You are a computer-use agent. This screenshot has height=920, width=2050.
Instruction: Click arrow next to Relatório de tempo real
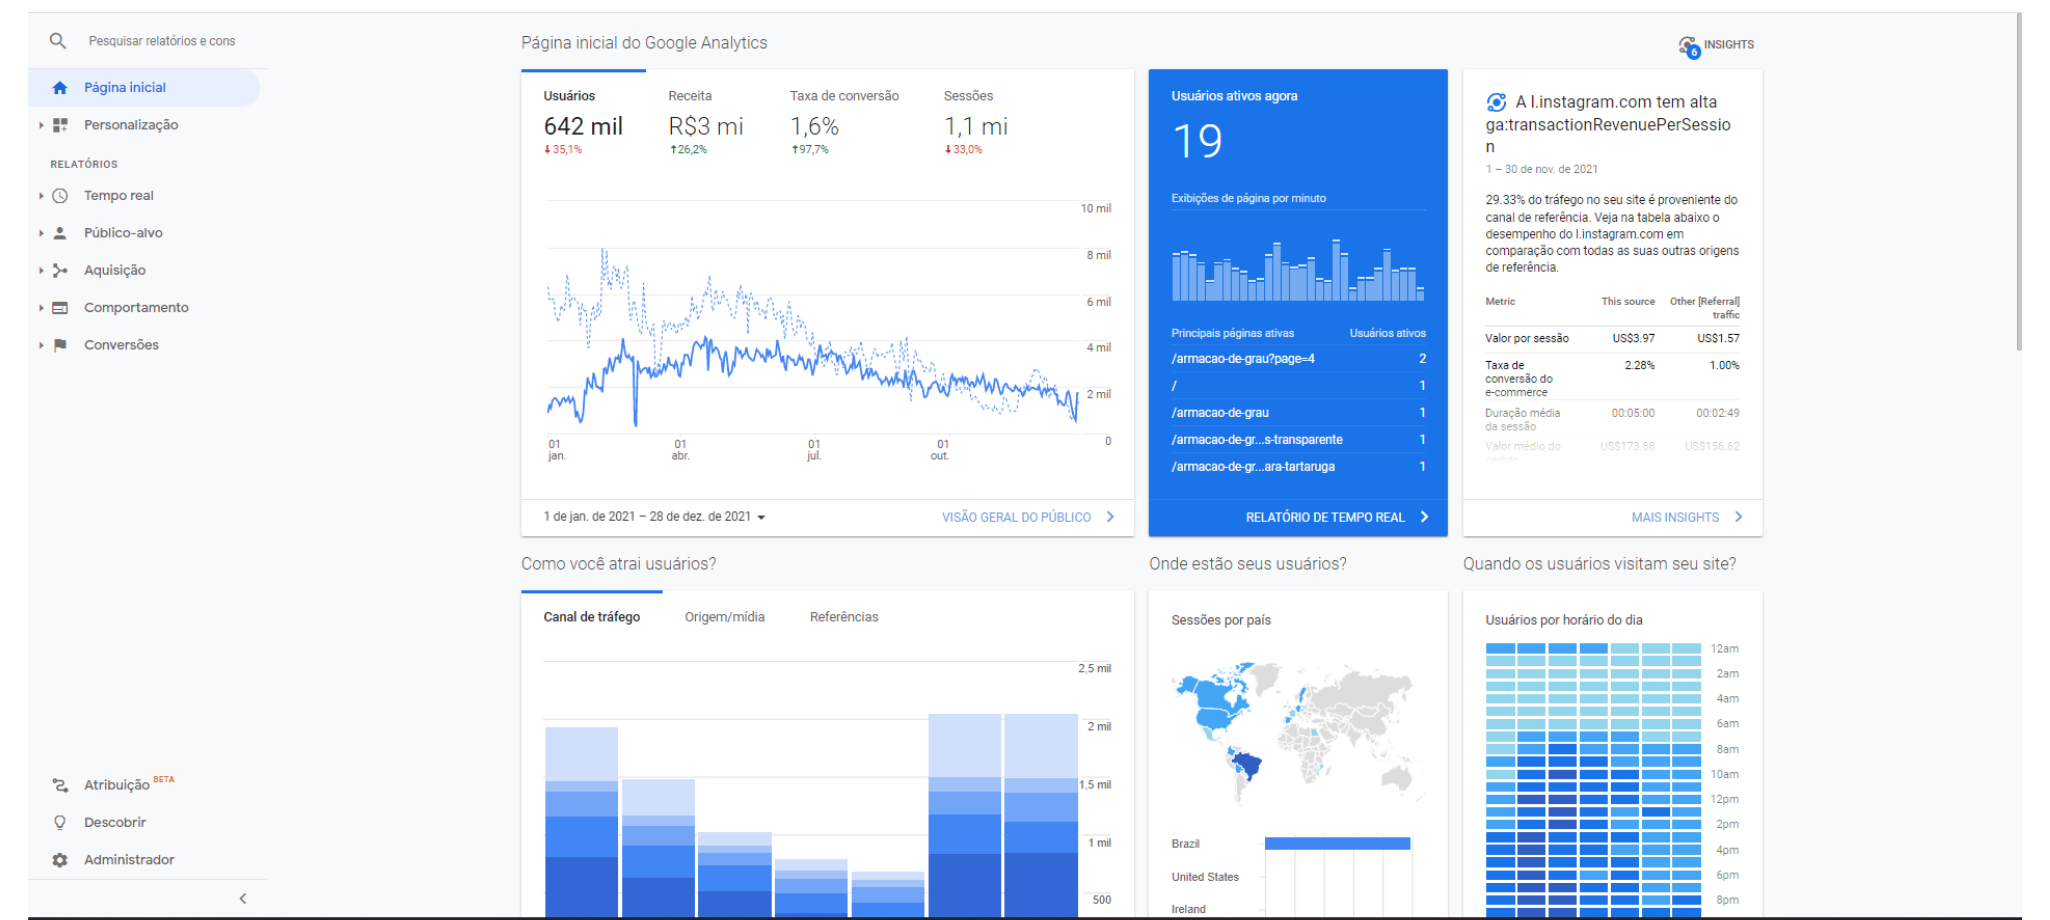pyautogui.click(x=1424, y=517)
